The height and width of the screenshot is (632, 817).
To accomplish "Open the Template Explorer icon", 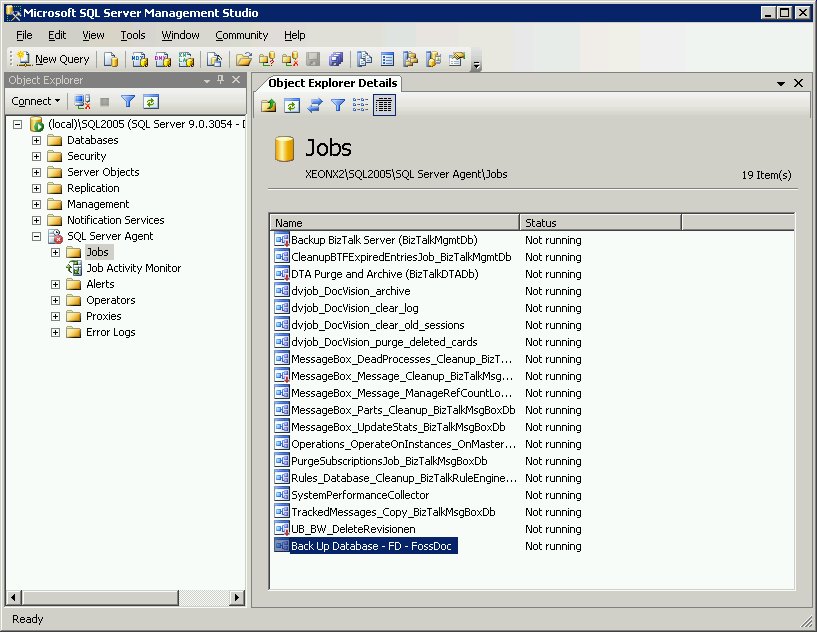I will [434, 59].
